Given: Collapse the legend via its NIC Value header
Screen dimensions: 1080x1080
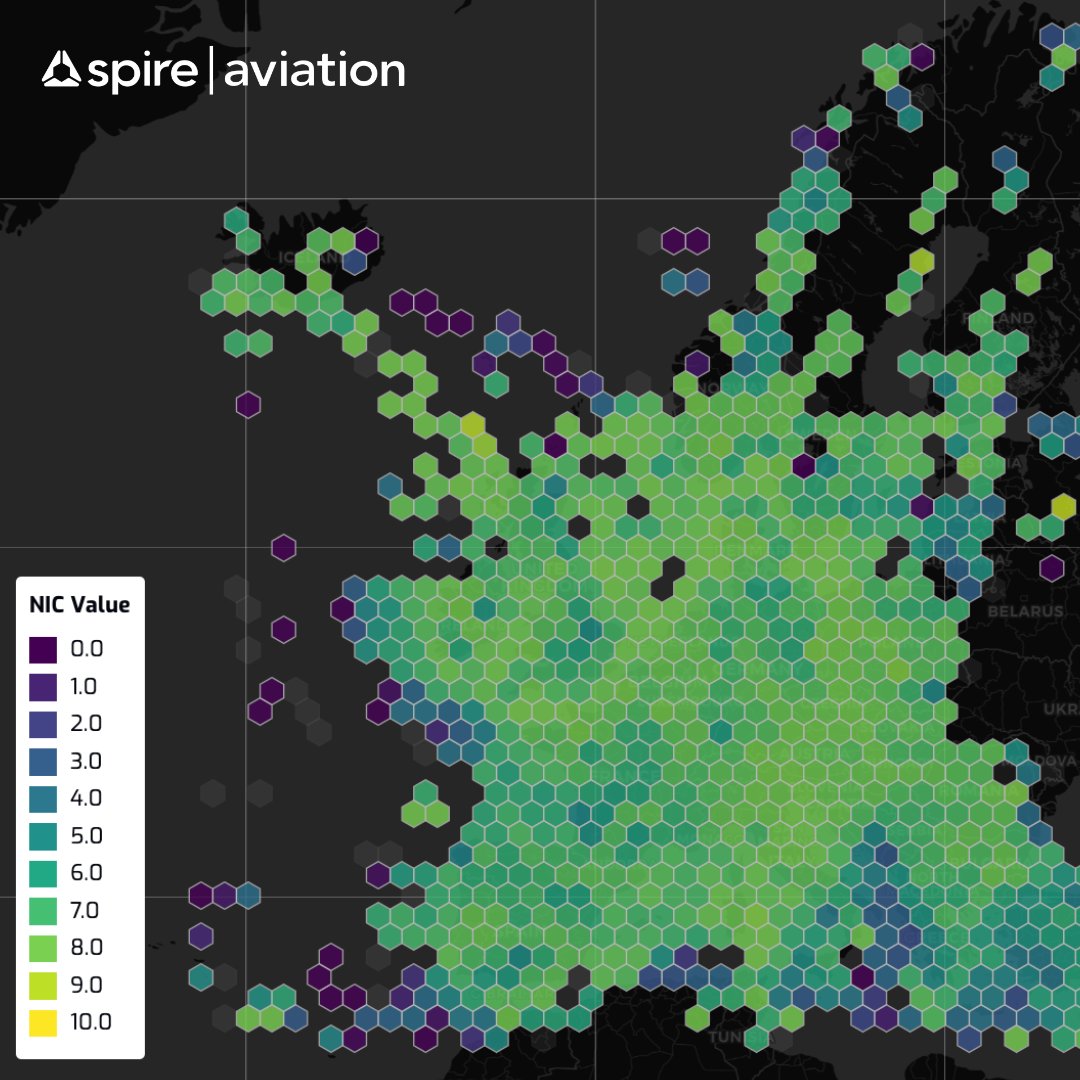Looking at the screenshot, I should [79, 604].
